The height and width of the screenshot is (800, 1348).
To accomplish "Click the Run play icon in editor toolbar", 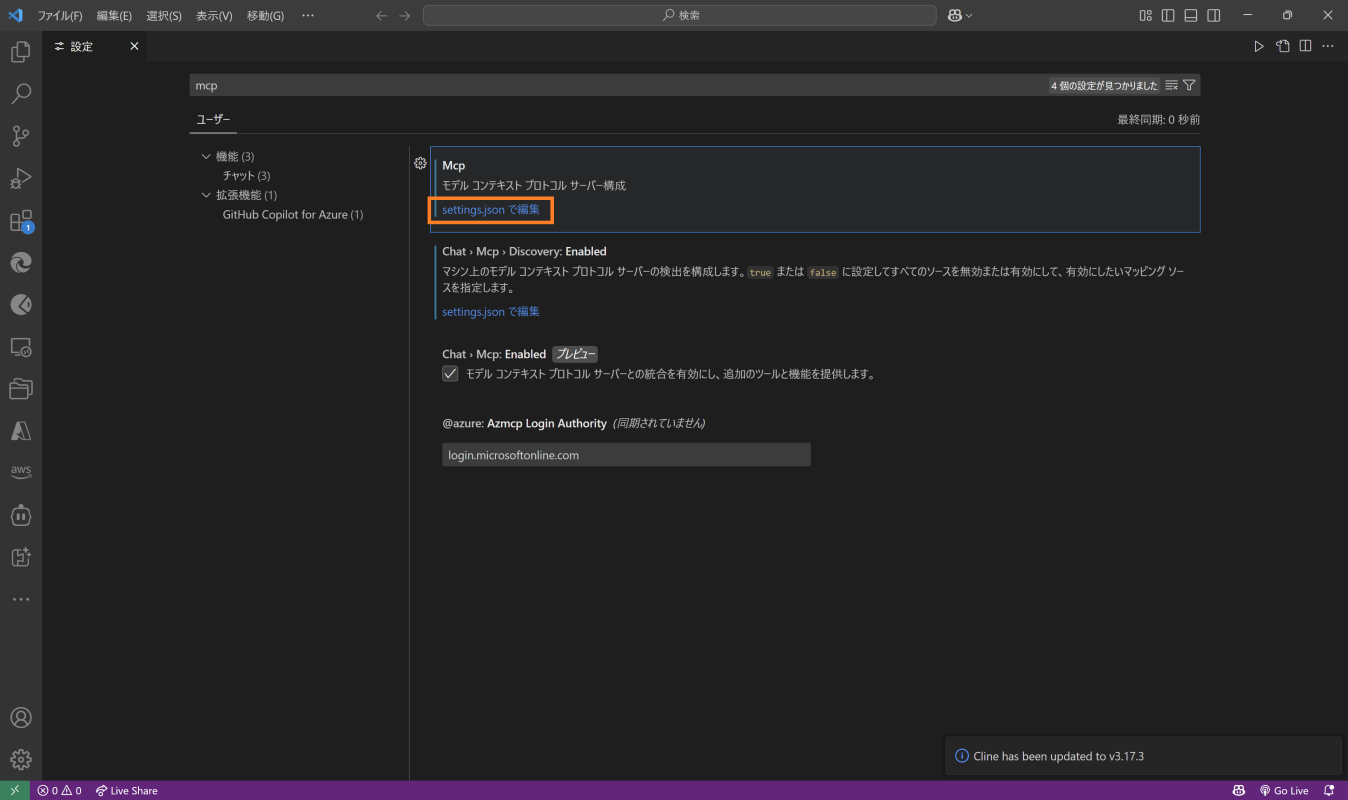I will click(1259, 46).
